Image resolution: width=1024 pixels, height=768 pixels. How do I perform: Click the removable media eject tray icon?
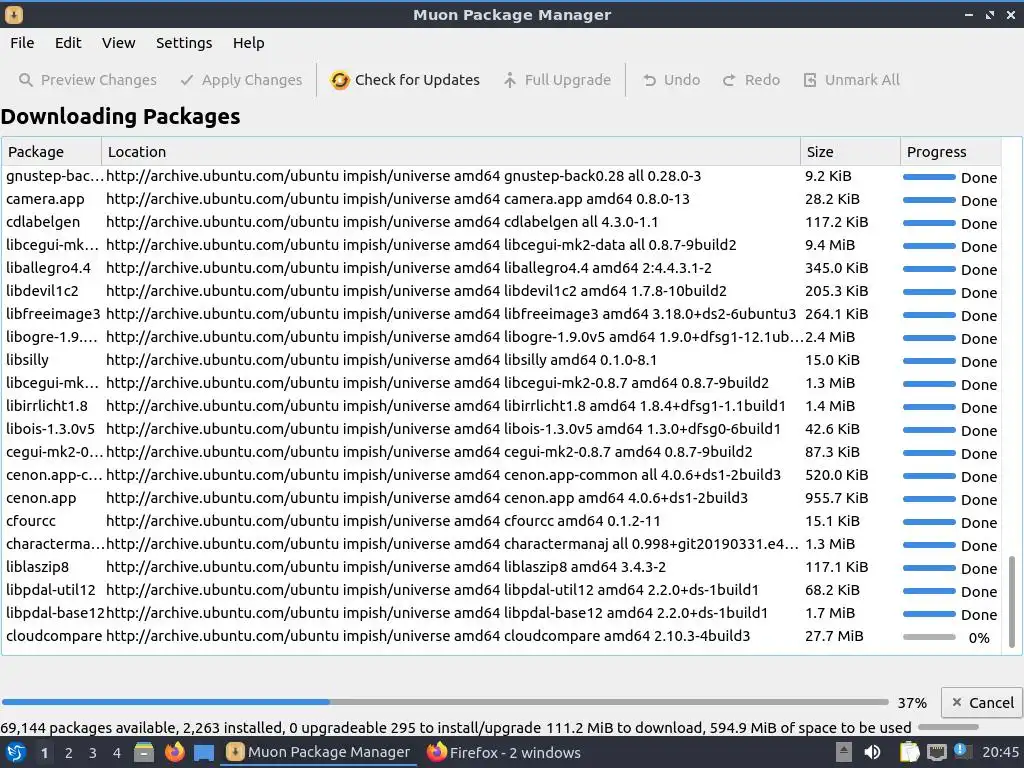[843, 753]
